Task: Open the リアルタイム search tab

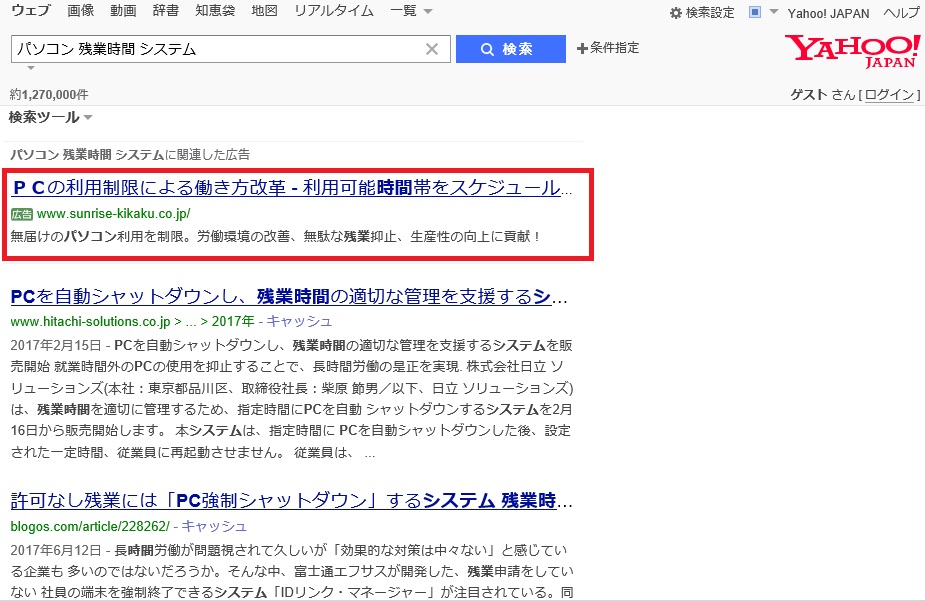Action: [333, 11]
